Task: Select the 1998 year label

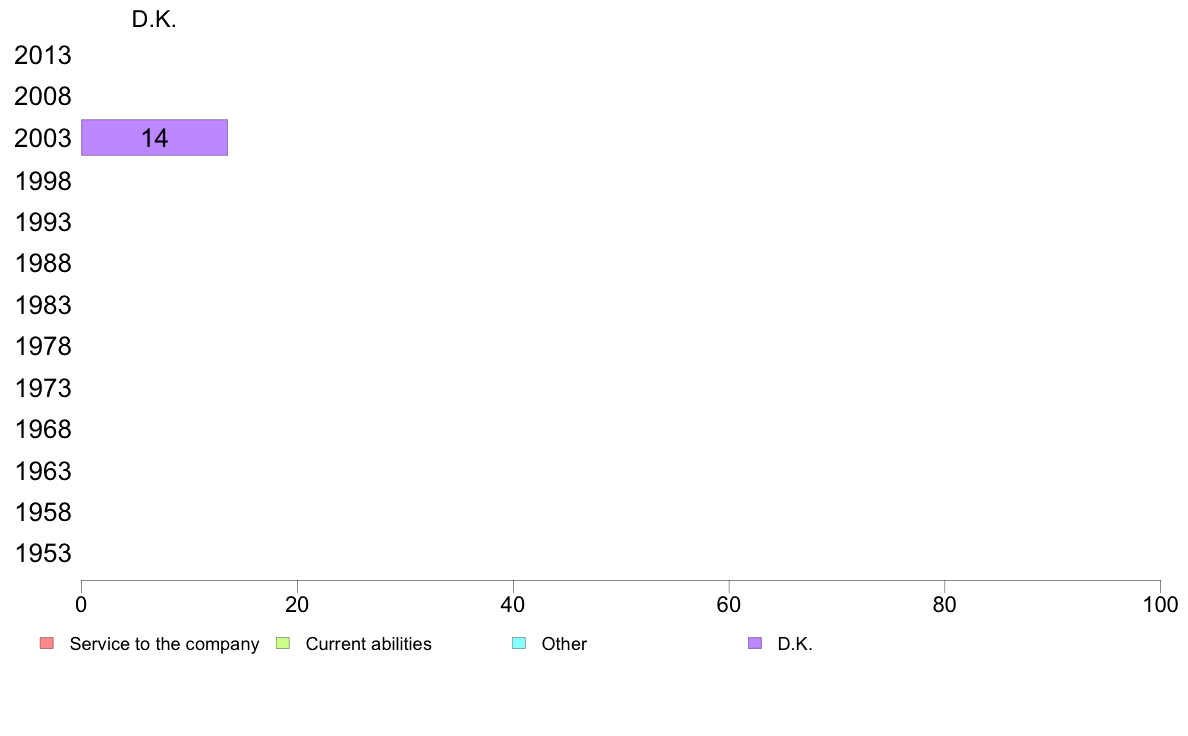Action: point(43,181)
